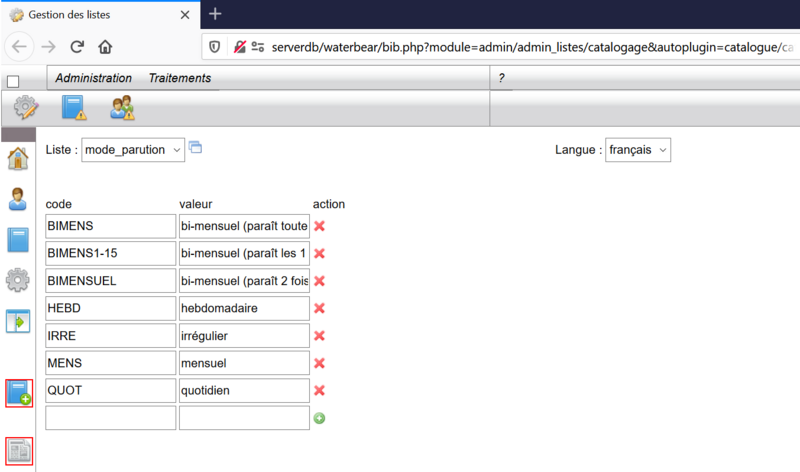The width and height of the screenshot is (800, 472).
Task: Go to the house home sidebar icon
Action: coord(18,158)
